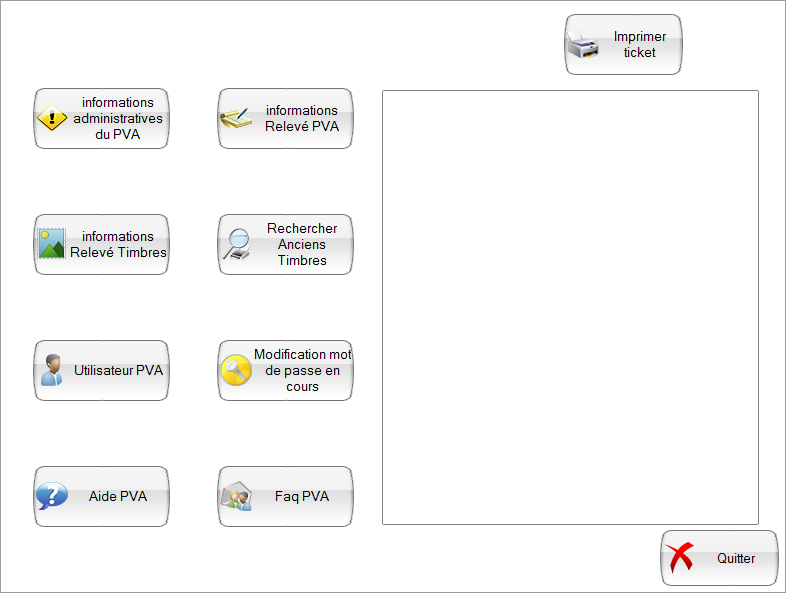The height and width of the screenshot is (593, 786).
Task: Click the magnifying glass search icon
Action: pos(237,244)
